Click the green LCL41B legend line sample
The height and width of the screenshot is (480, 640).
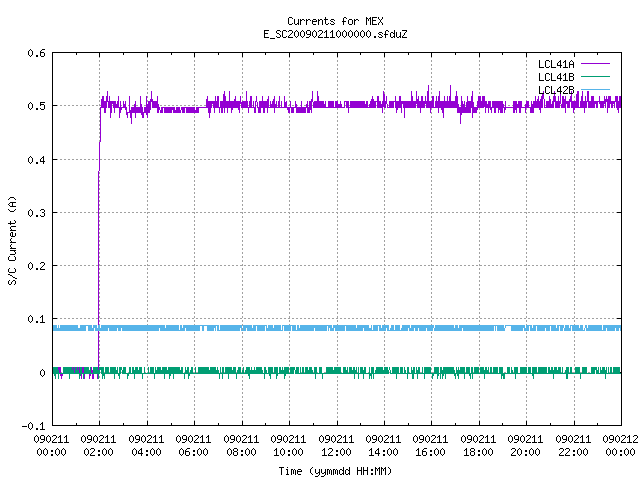click(595, 76)
